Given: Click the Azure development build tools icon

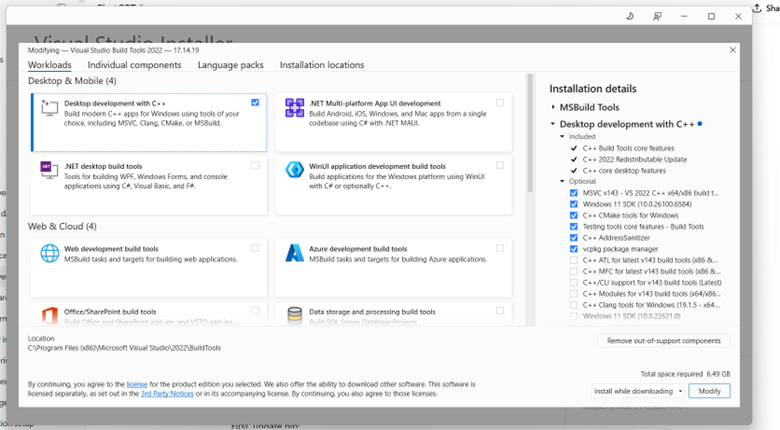Looking at the screenshot, I should tap(294, 253).
